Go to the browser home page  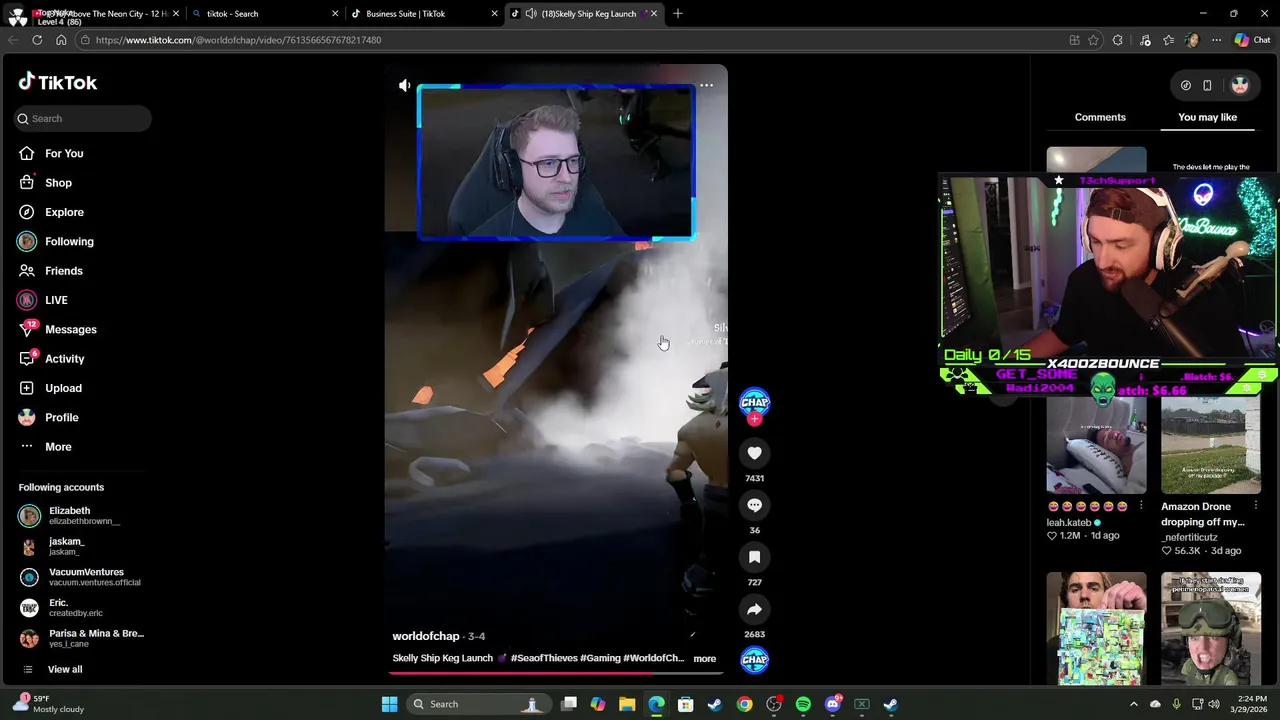point(61,40)
